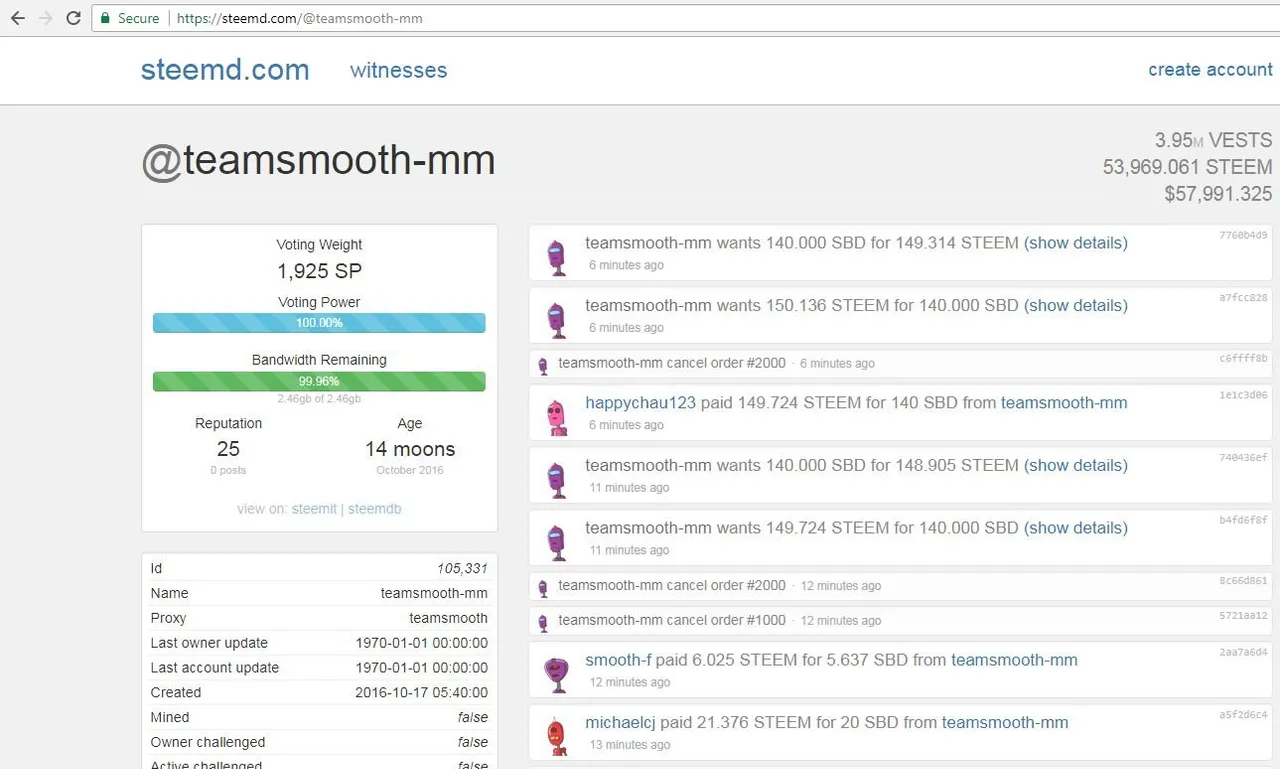Viewport: 1280px width, 769px height.
Task: Open transaction hash 2aa7a6d4
Action: (x=1243, y=652)
